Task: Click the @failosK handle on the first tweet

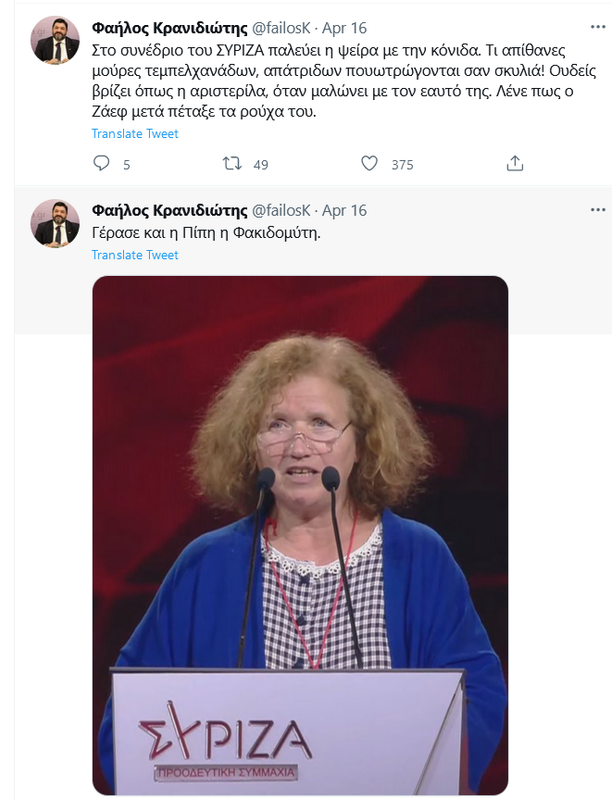Action: (x=282, y=25)
